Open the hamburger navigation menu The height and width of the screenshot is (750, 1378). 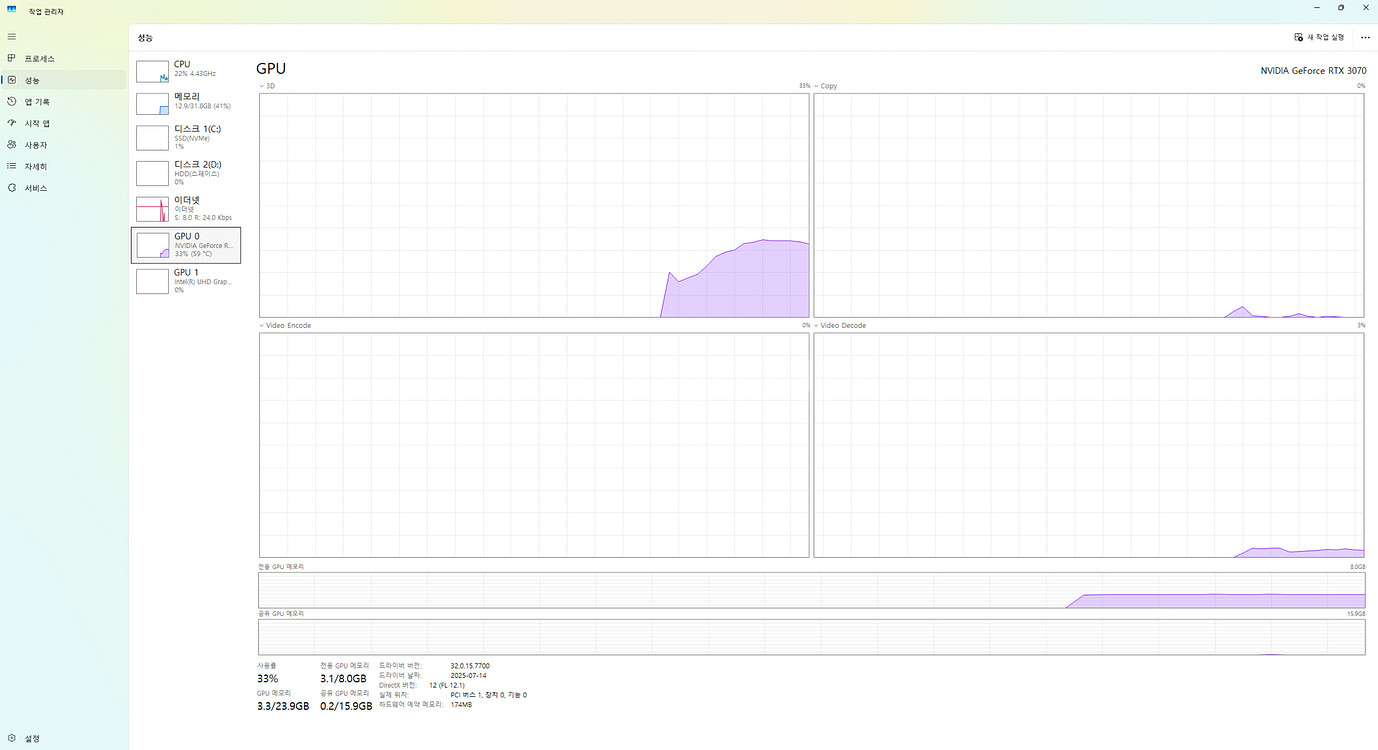click(12, 37)
